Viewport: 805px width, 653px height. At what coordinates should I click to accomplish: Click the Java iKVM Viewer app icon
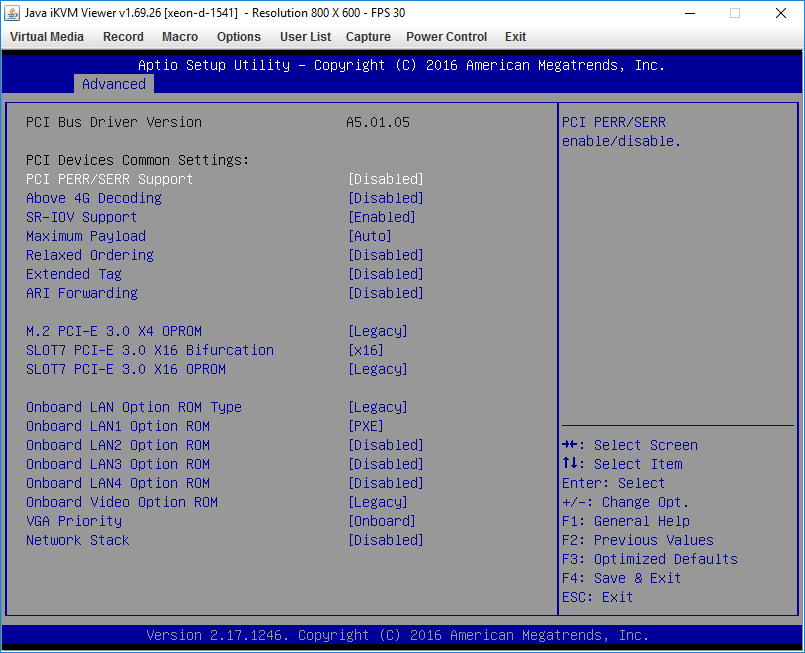[12, 13]
